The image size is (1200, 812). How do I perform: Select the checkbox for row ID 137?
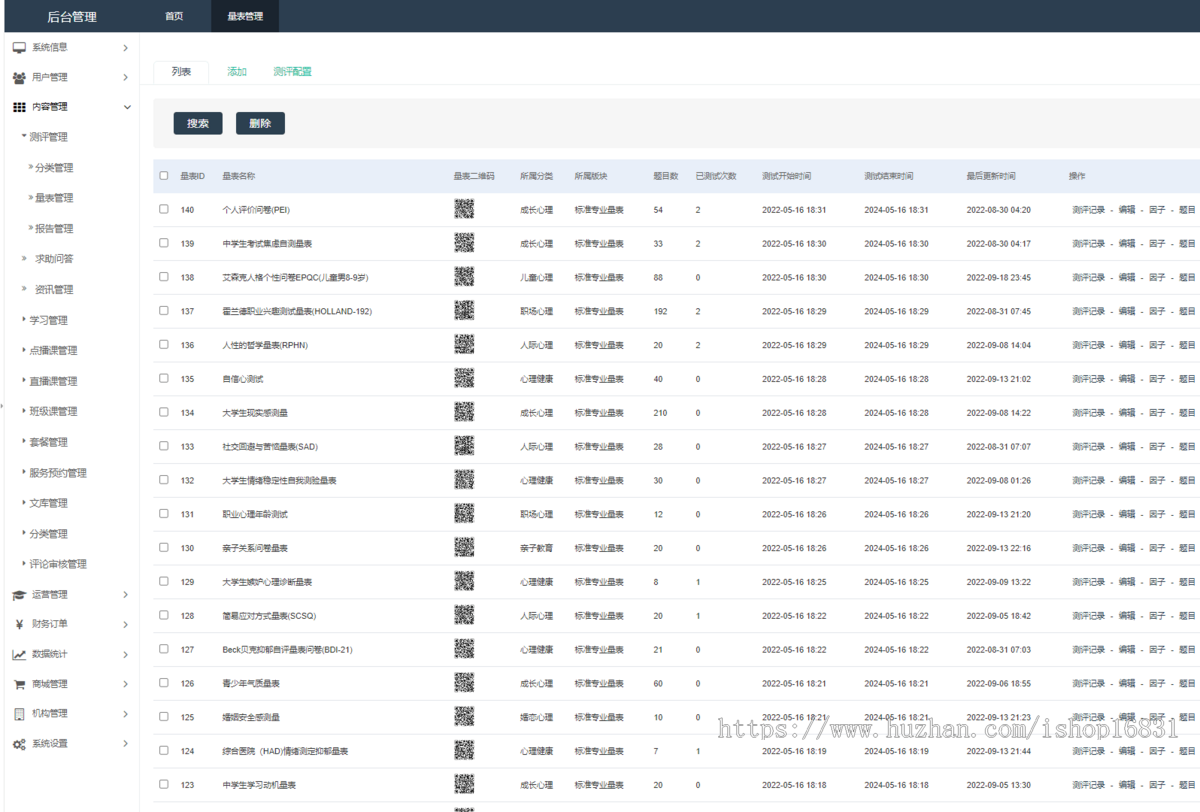tap(164, 311)
